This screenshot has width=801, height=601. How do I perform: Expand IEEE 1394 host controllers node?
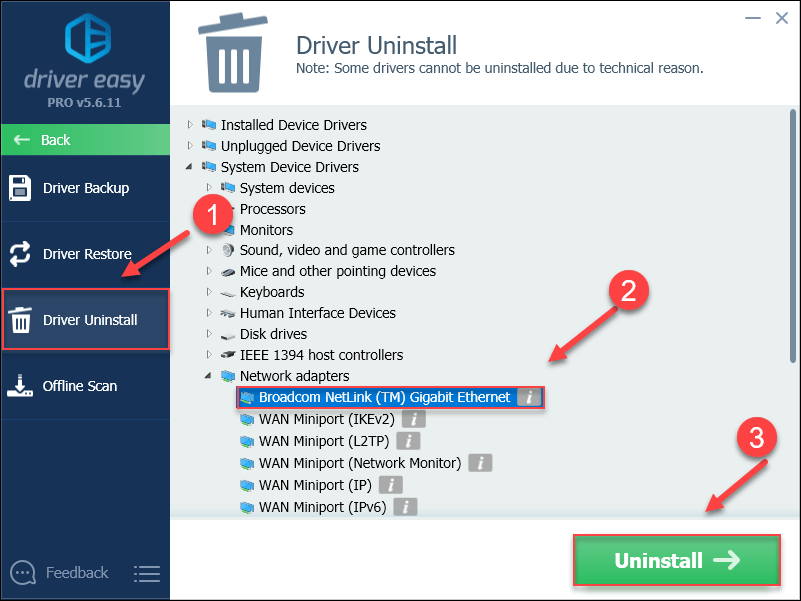click(209, 355)
